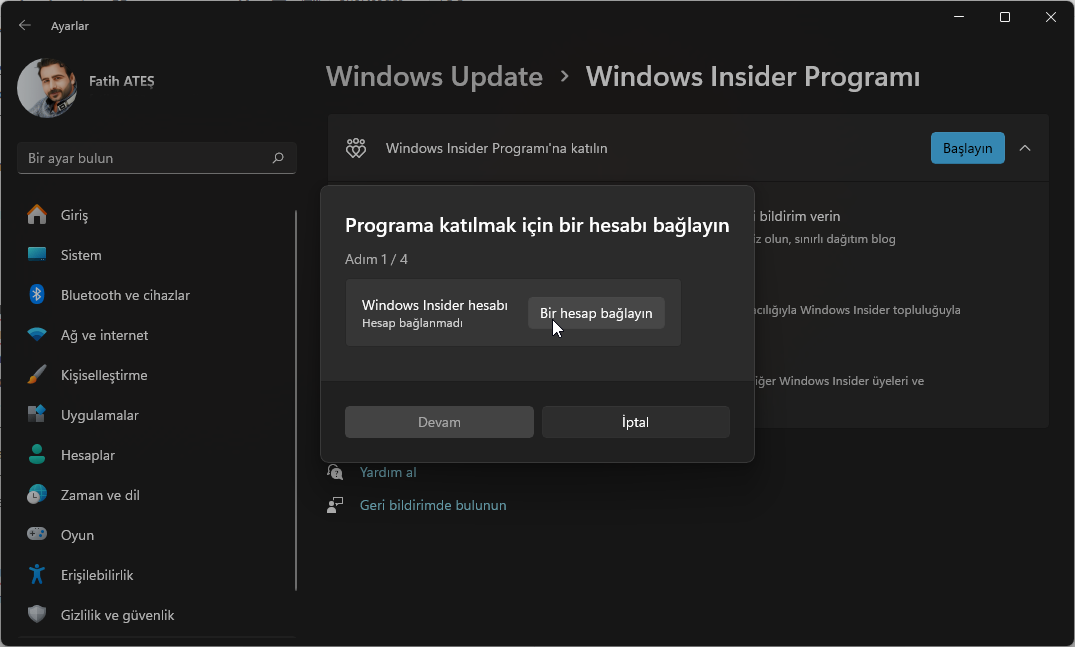Viewport: 1075px width, 647px height.
Task: Open Ağ ve internet Wi-Fi icon
Action: (x=37, y=335)
